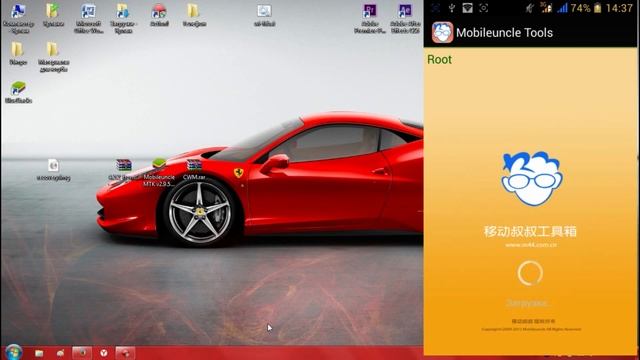Viewport: 640px width, 360px height.
Task: Tap the muted sound icon in status bar
Action: (x=530, y=8)
